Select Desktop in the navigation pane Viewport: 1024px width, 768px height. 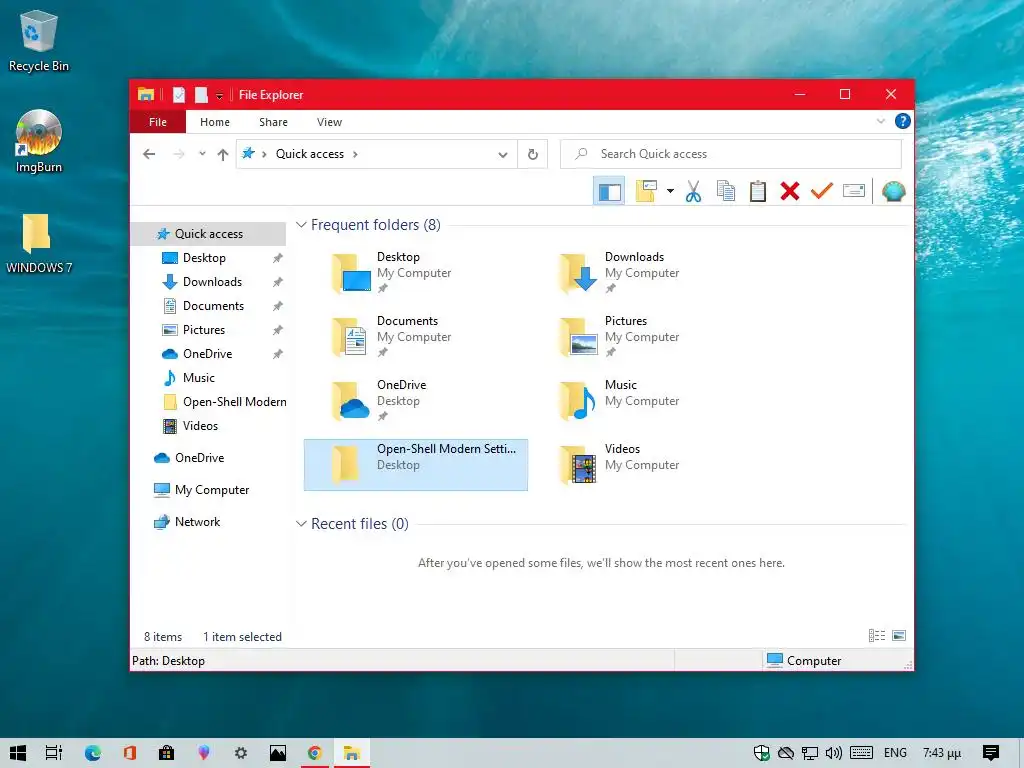204,258
